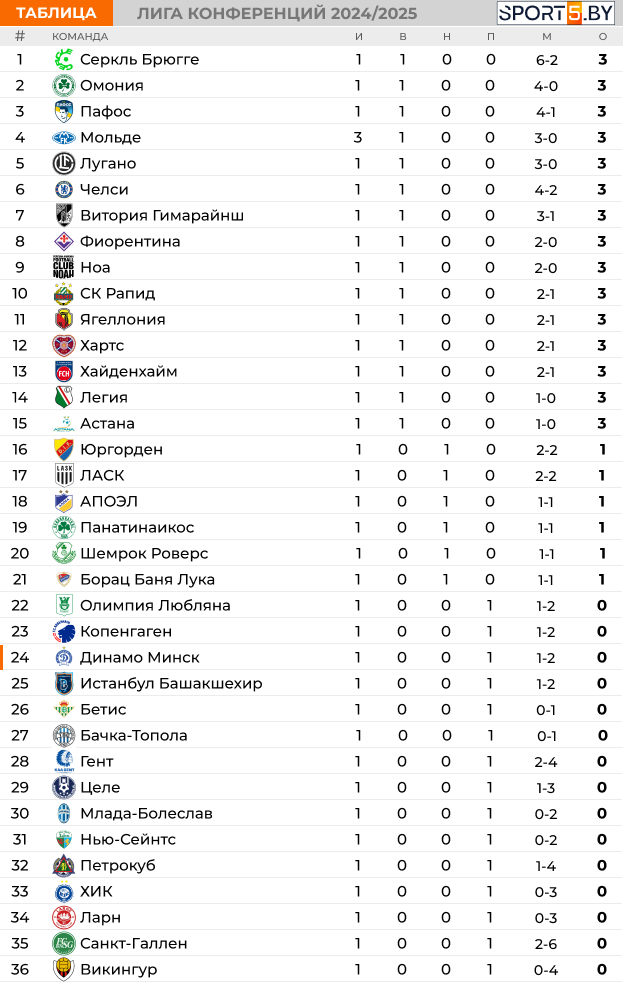
Task: Click the Betis club crest
Action: pyautogui.click(x=64, y=710)
